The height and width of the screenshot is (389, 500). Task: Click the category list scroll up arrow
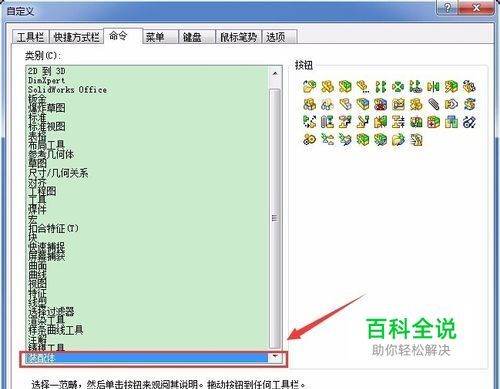[275, 73]
